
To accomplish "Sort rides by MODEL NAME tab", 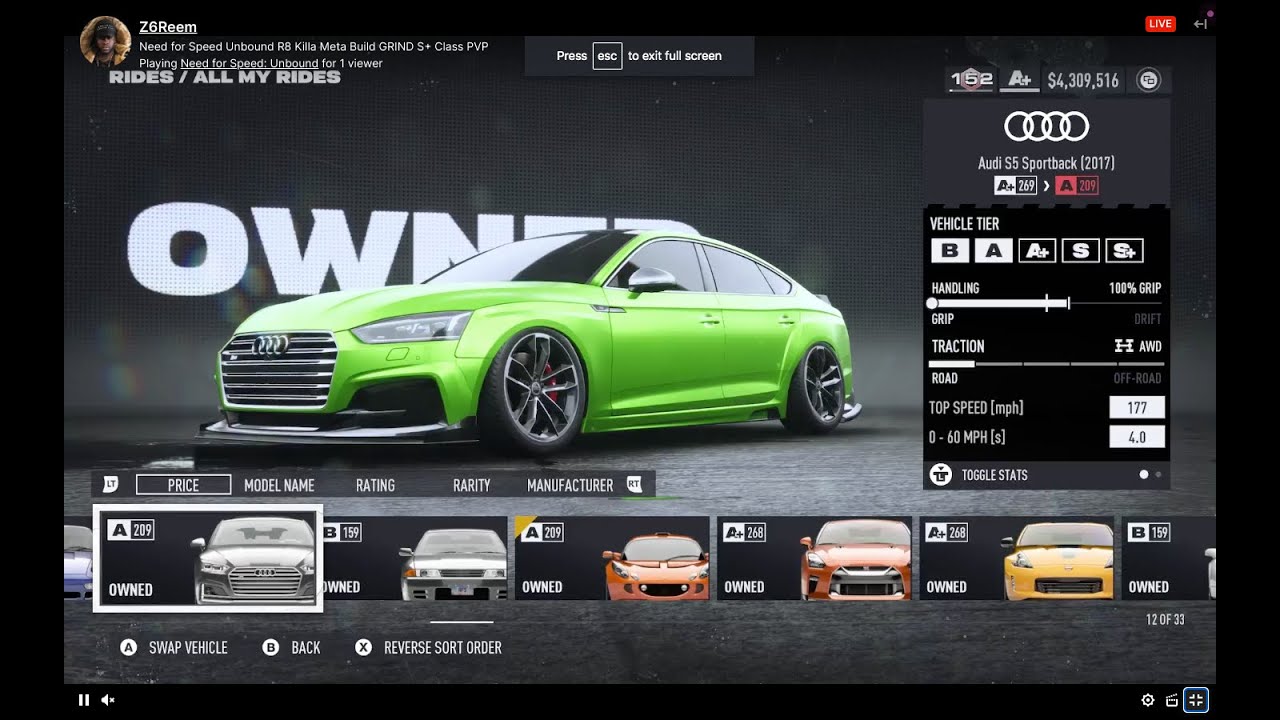I will (279, 485).
